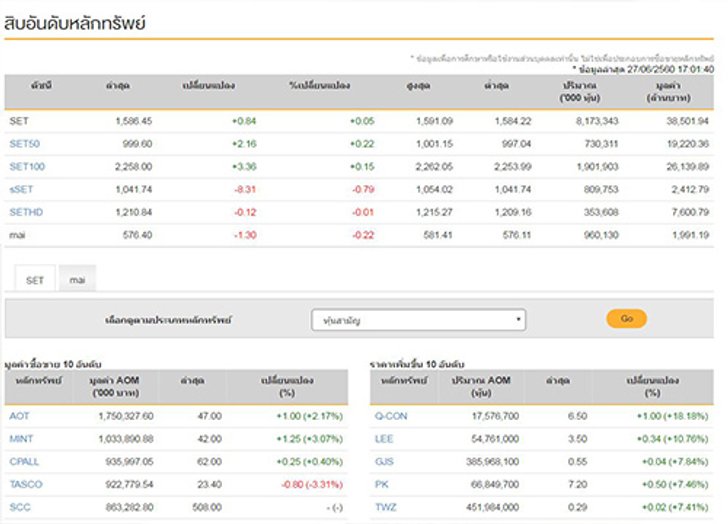Click the orange Go button

[626, 318]
